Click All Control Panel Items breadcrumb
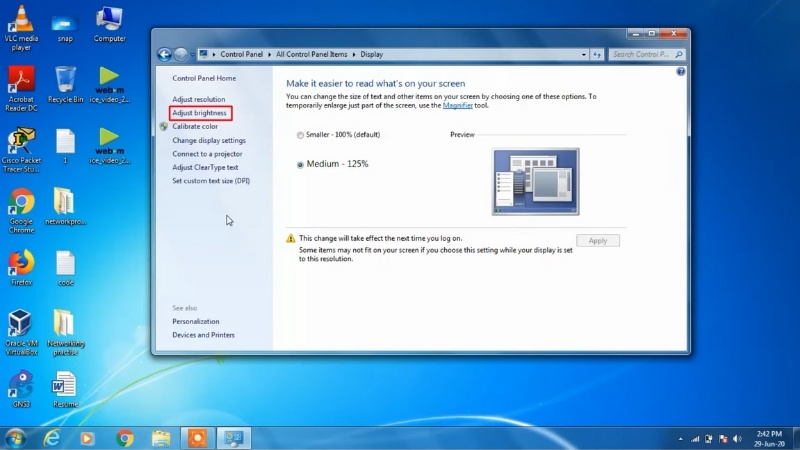800x450 pixels. click(x=311, y=54)
